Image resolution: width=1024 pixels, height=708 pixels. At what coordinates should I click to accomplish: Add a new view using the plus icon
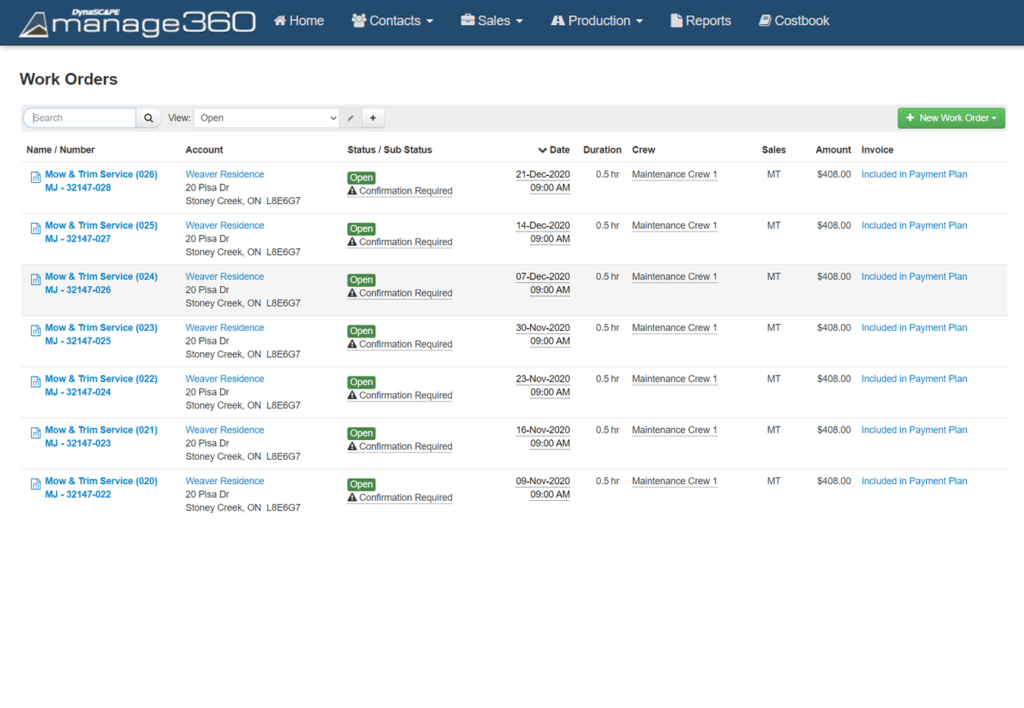372,117
